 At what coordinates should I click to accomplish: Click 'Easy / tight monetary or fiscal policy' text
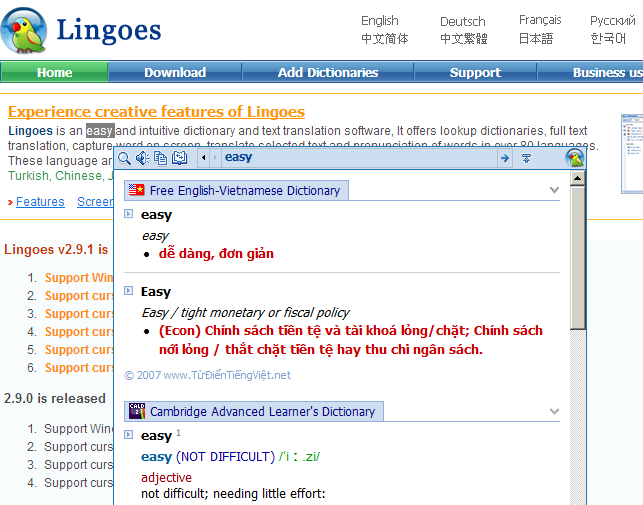[x=245, y=313]
